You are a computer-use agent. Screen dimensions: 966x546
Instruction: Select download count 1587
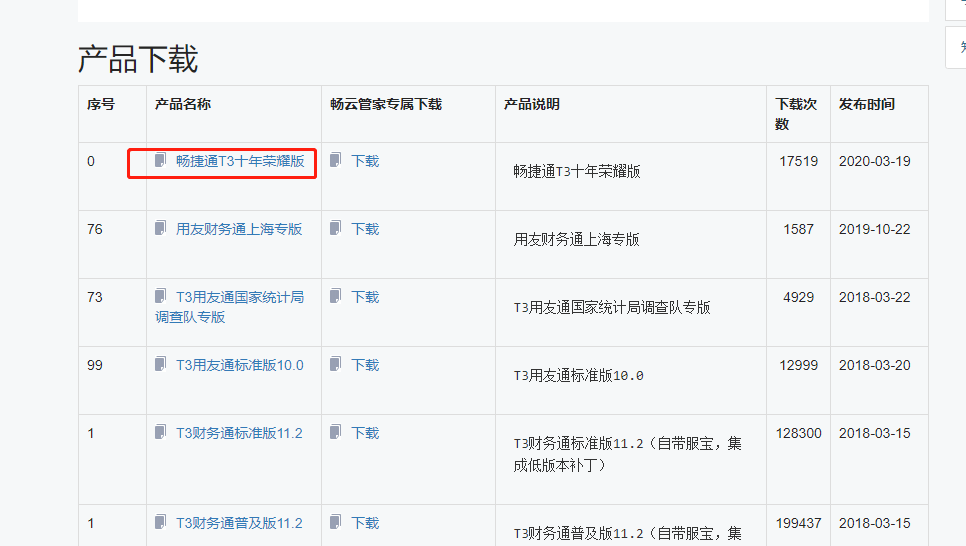(798, 229)
